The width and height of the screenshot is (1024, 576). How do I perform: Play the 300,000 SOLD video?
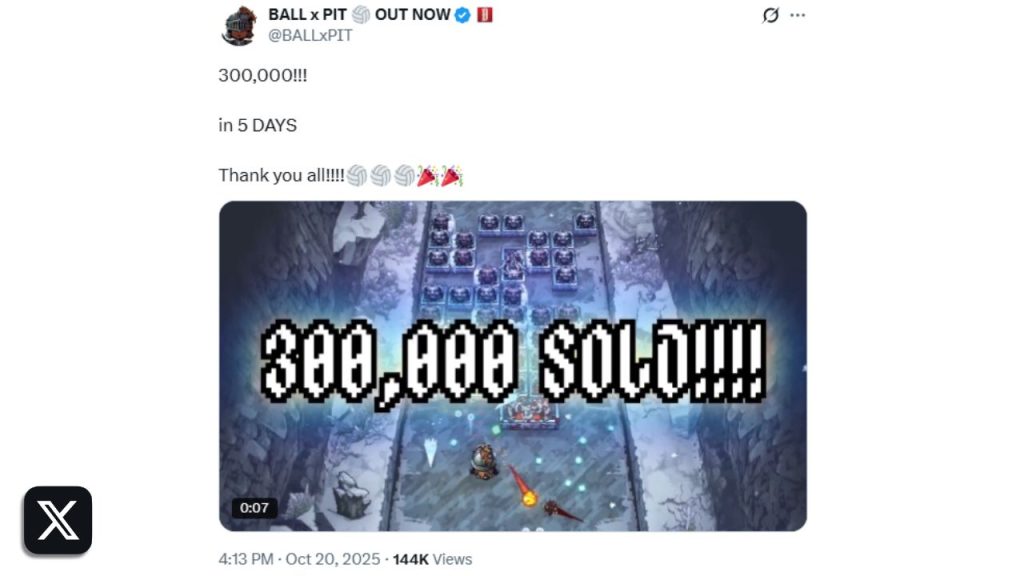(x=513, y=366)
